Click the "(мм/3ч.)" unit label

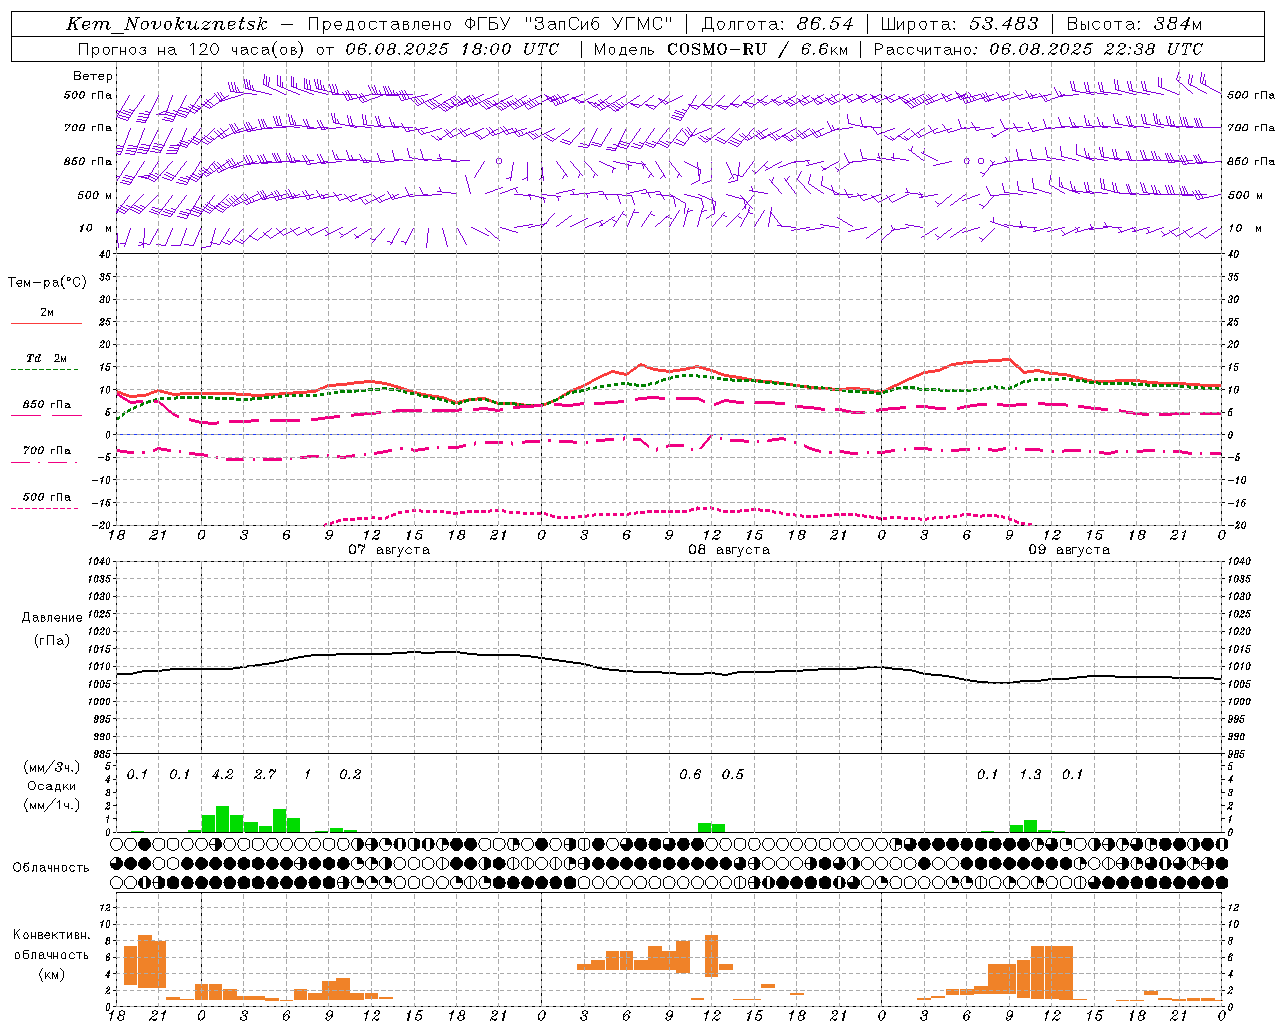pyautogui.click(x=51, y=767)
